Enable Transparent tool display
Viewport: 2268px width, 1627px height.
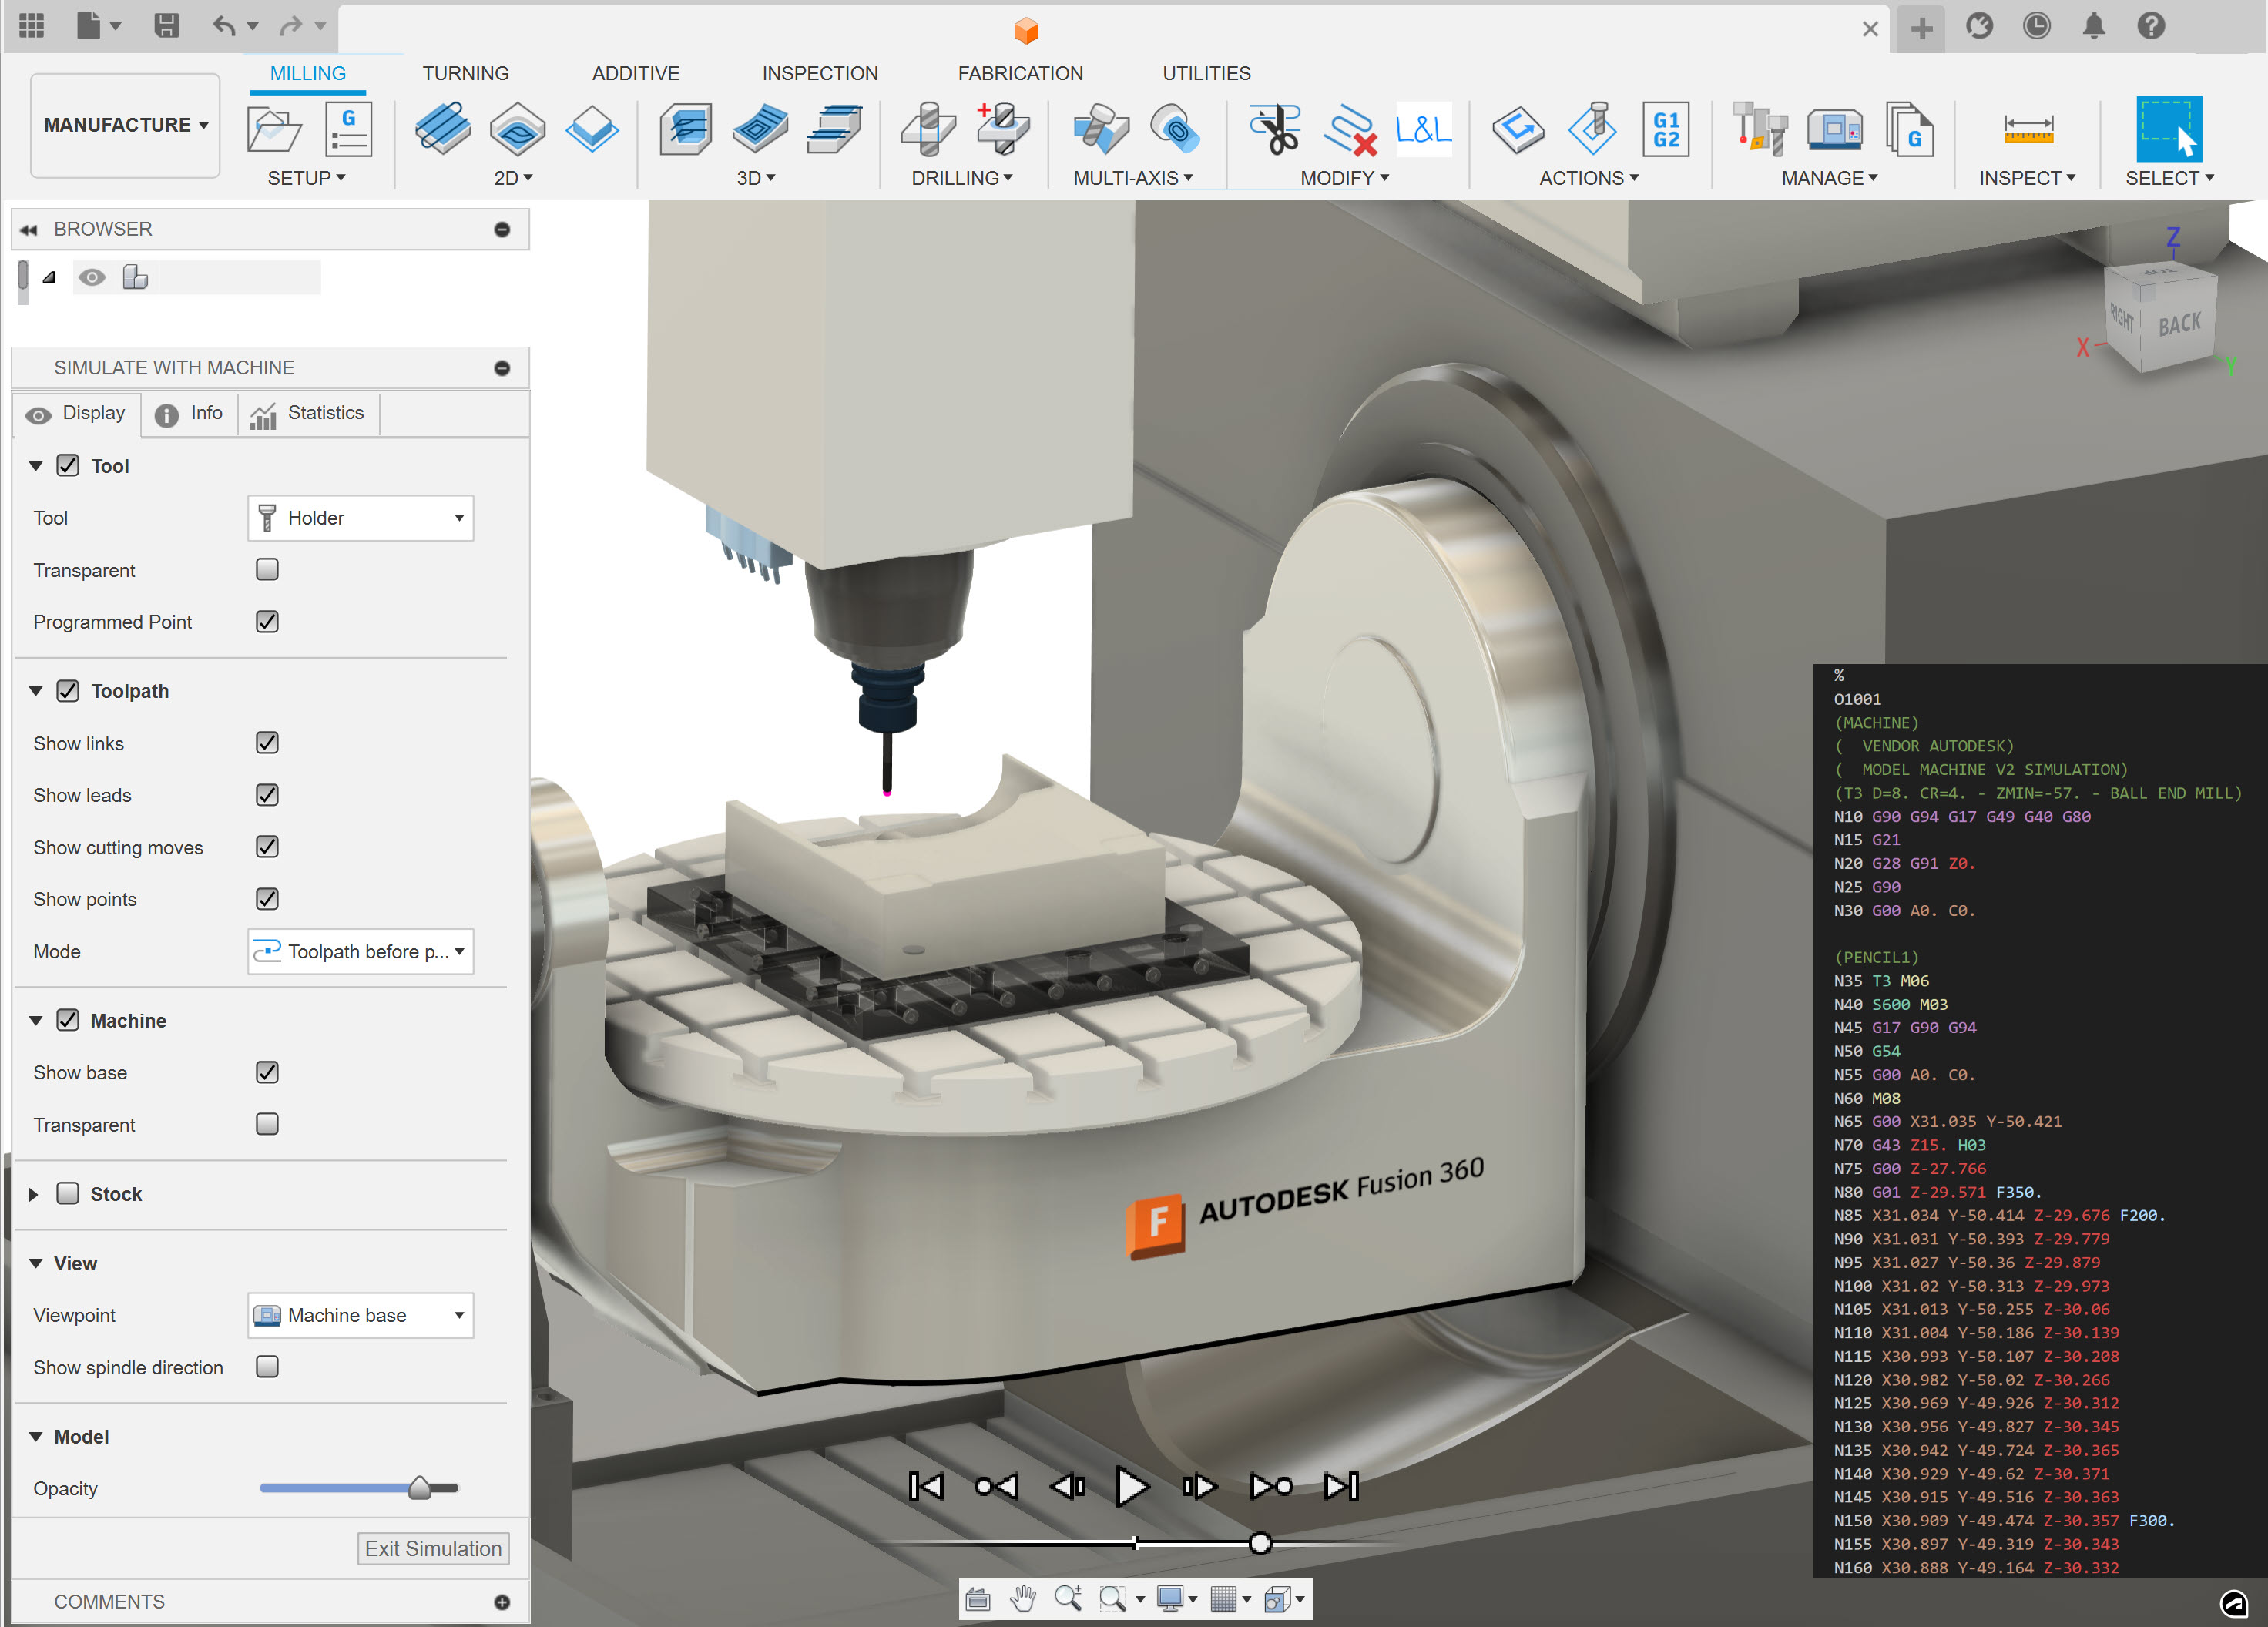click(x=266, y=570)
